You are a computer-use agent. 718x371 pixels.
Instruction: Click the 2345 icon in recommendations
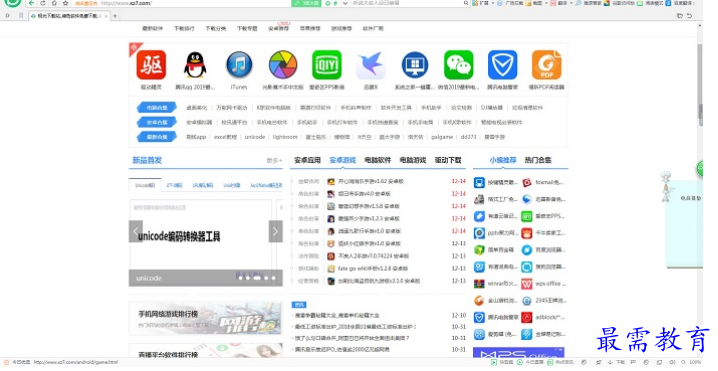(527, 301)
